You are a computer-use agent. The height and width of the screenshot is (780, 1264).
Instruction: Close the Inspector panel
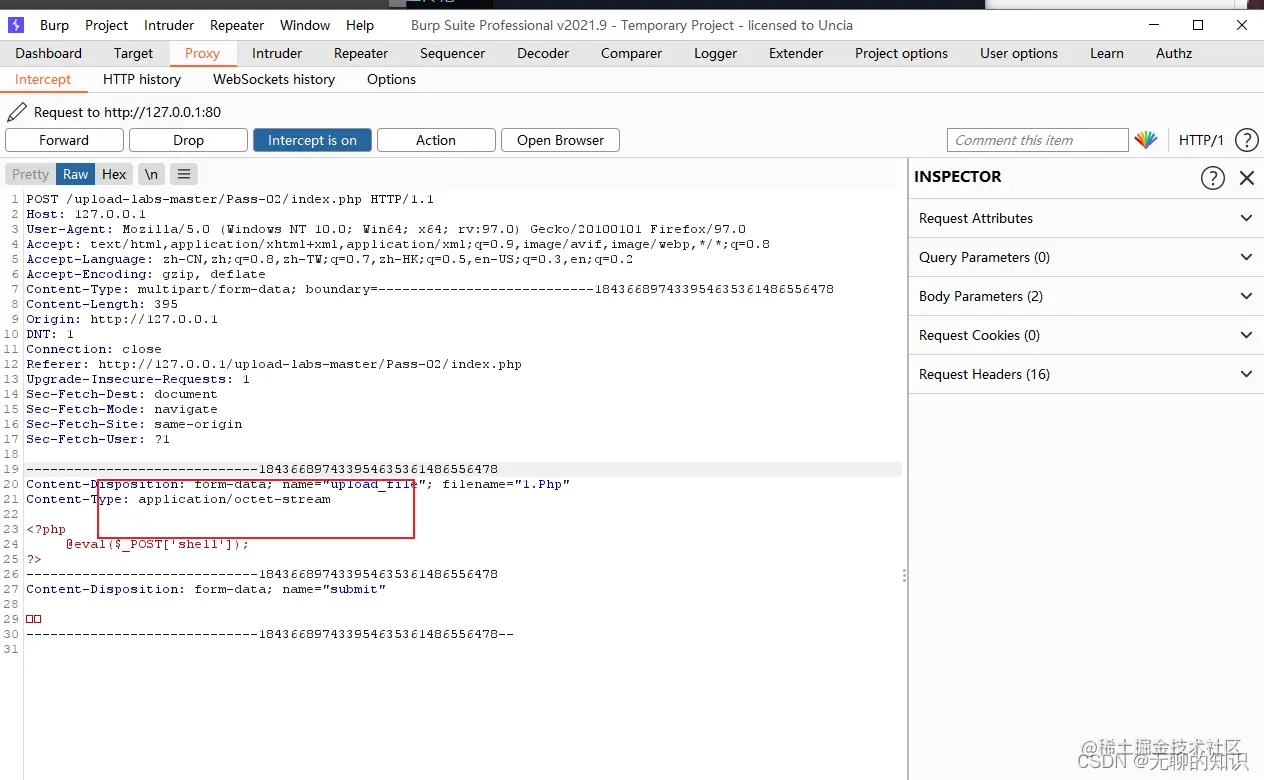click(1247, 178)
